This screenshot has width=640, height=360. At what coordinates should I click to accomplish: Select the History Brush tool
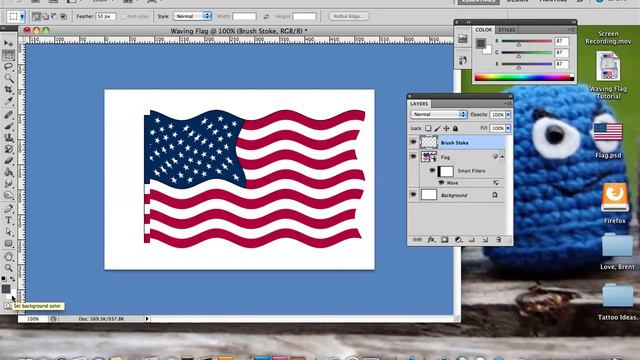(x=8, y=149)
